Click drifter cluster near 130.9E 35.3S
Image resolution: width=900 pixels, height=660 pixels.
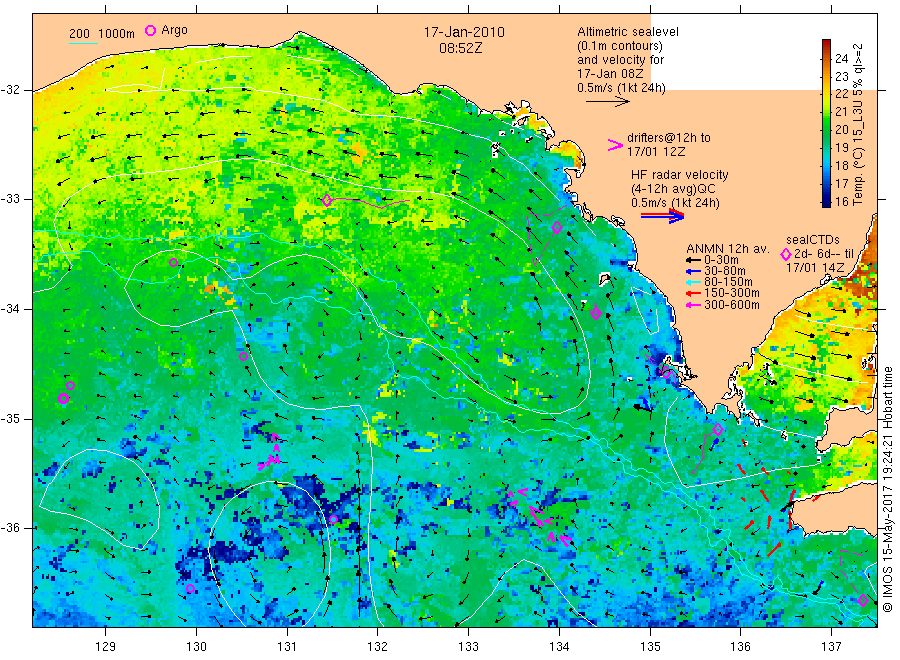point(271,452)
